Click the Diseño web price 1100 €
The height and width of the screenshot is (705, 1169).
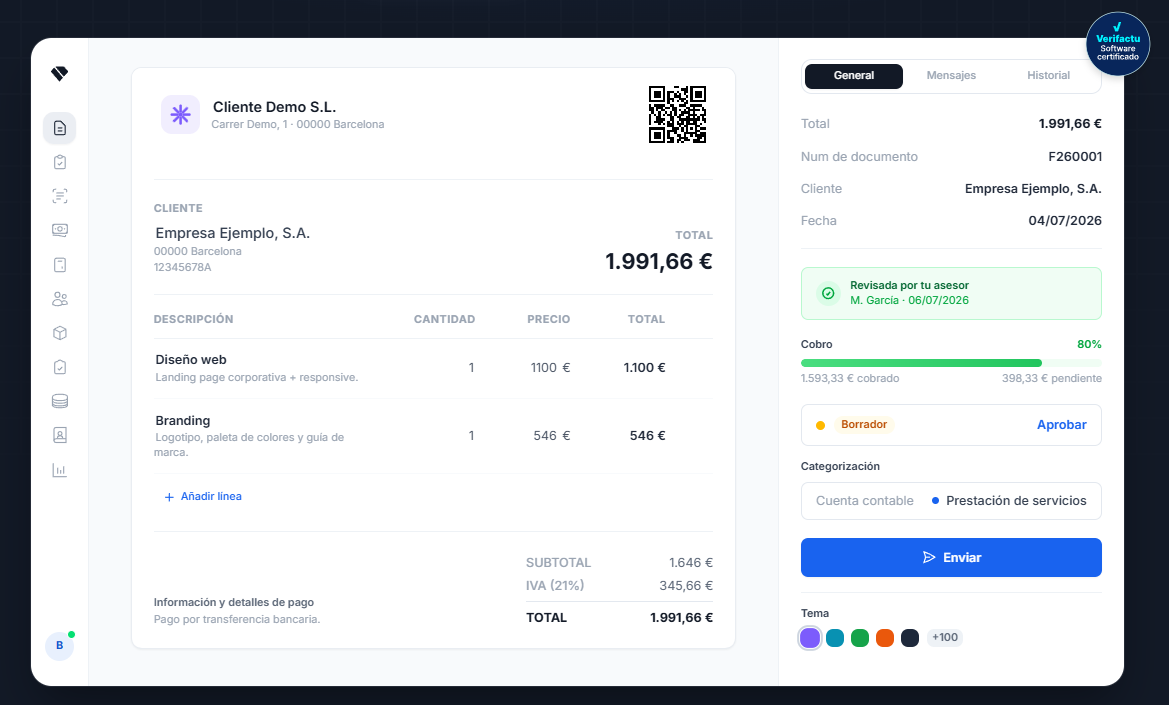click(x=550, y=368)
